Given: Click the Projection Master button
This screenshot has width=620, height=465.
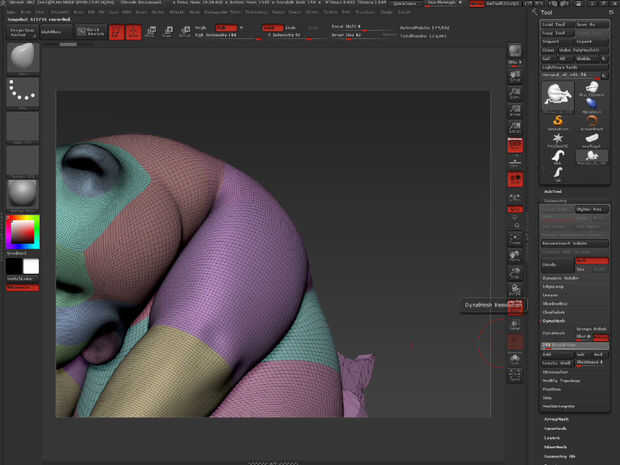Looking at the screenshot, I should tap(22, 32).
